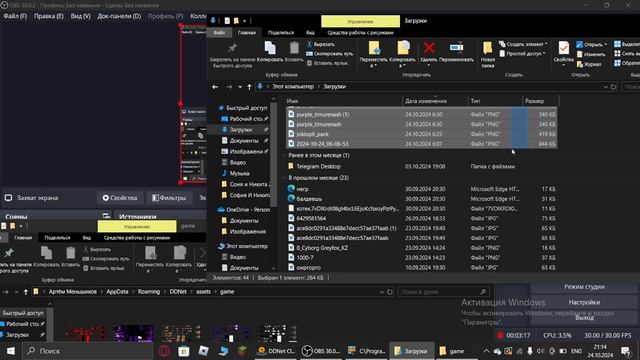Click large Копировать clipboard icon in Загрузки window

270,48
